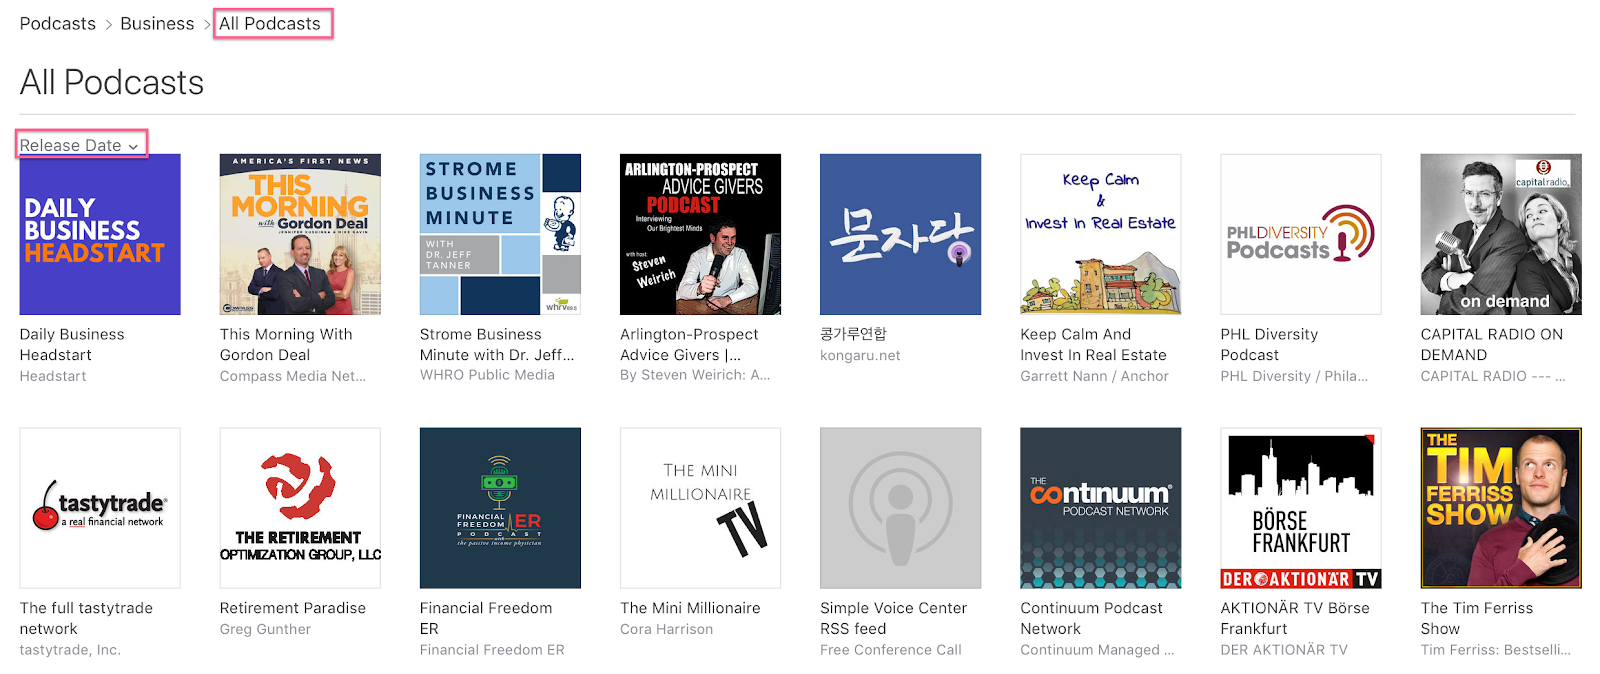This screenshot has width=1600, height=674.
Task: Open the Release Date sort dropdown
Action: pos(79,145)
